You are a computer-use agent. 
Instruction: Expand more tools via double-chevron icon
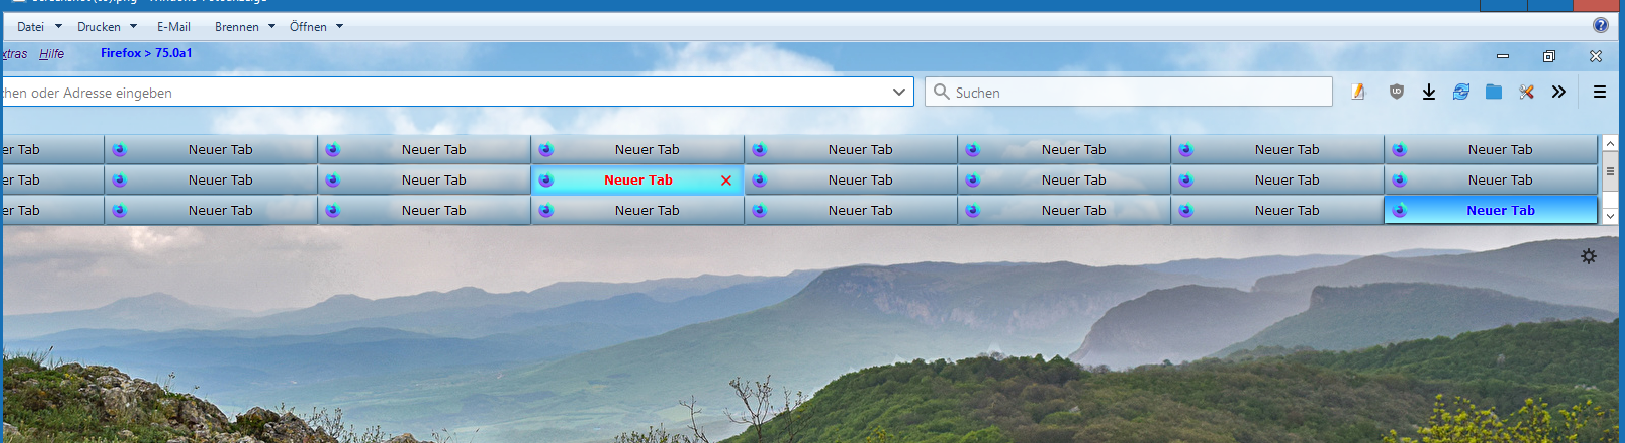[1558, 92]
